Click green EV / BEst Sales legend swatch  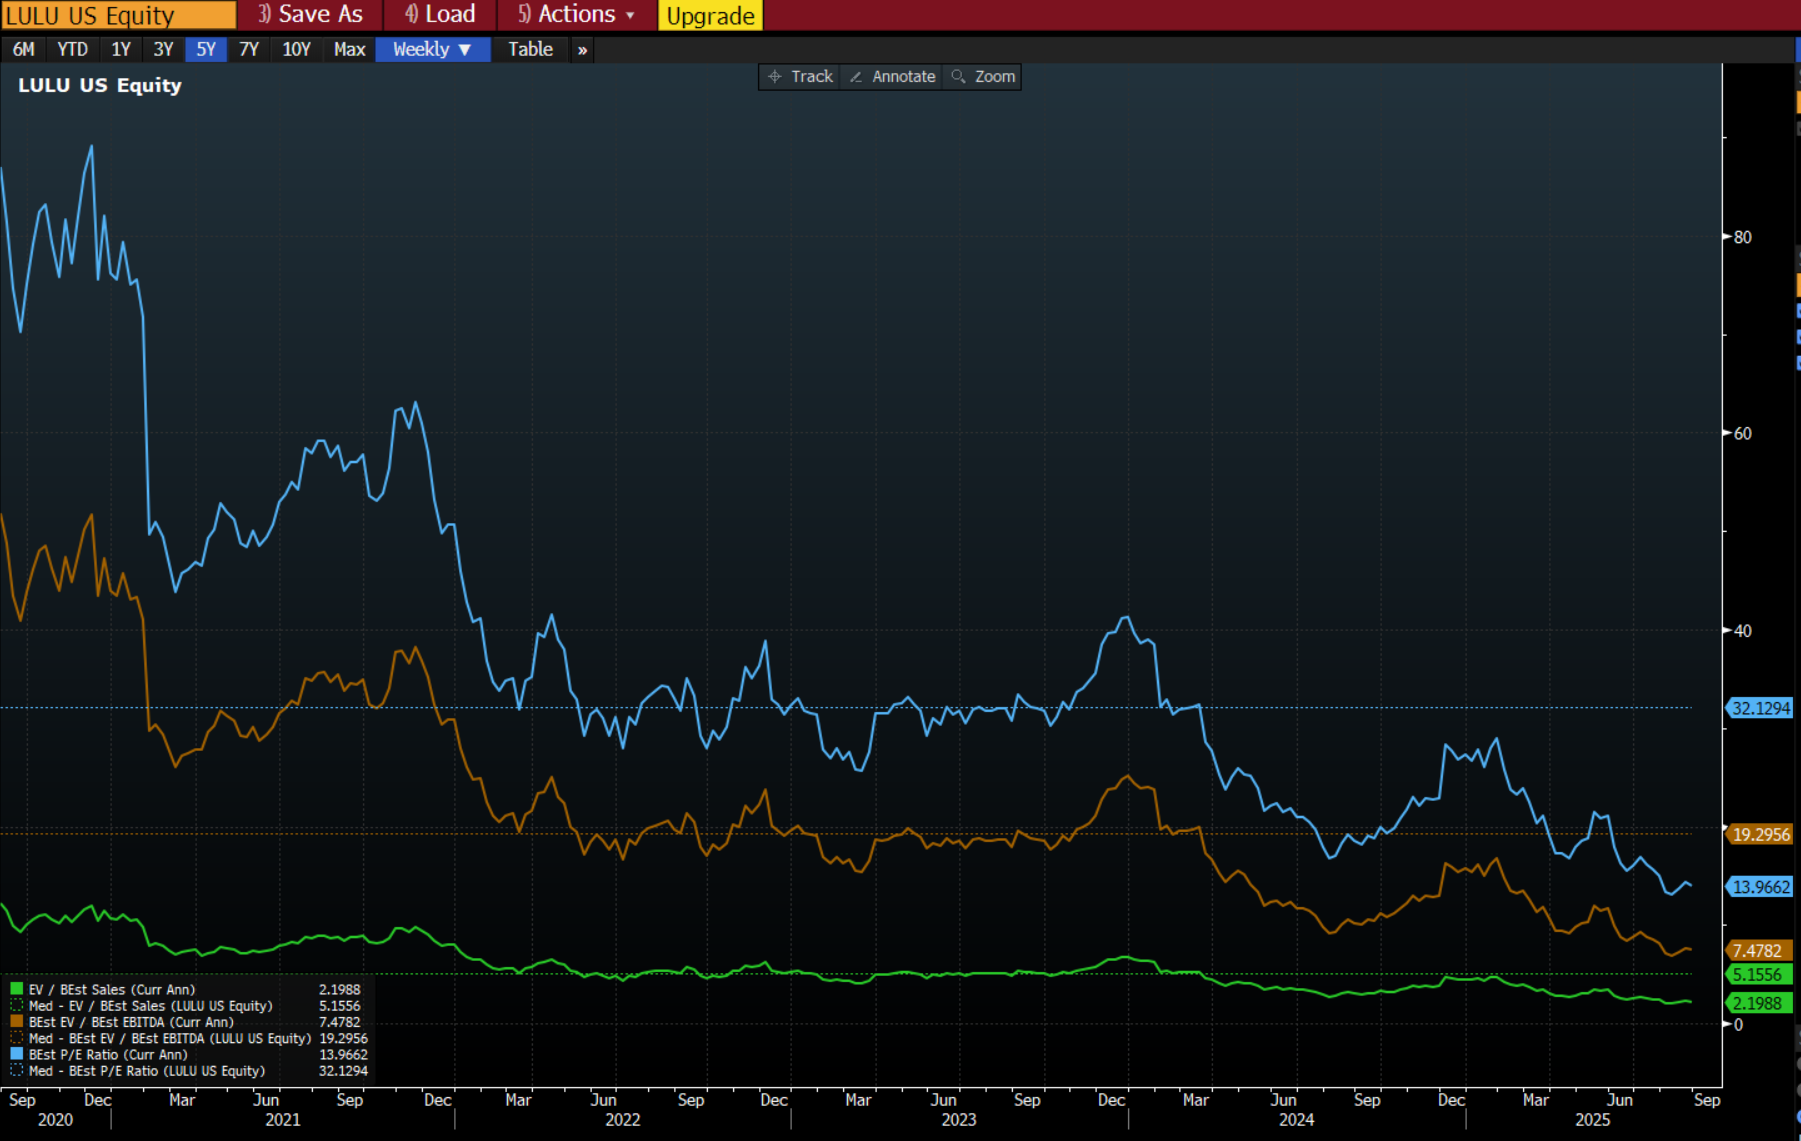click(x=17, y=989)
